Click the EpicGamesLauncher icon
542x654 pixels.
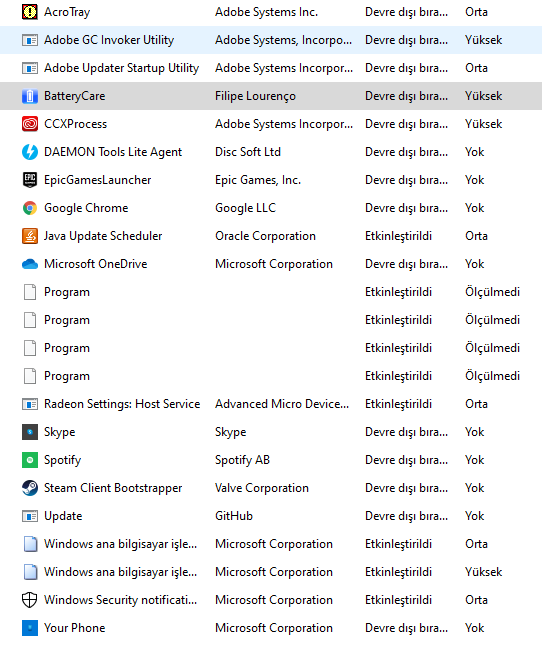pos(30,180)
